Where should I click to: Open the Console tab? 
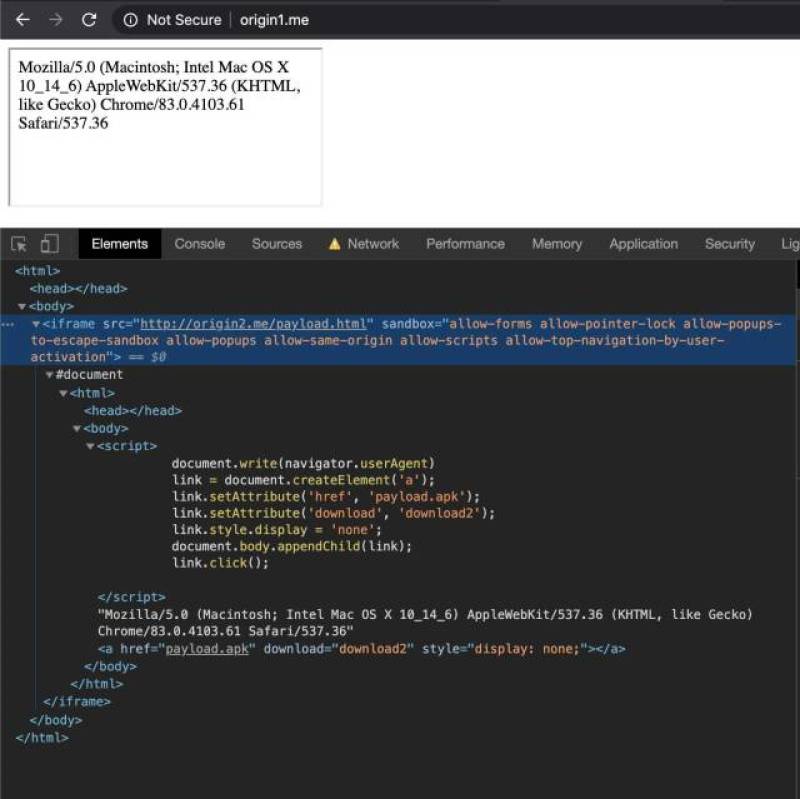pyautogui.click(x=199, y=244)
